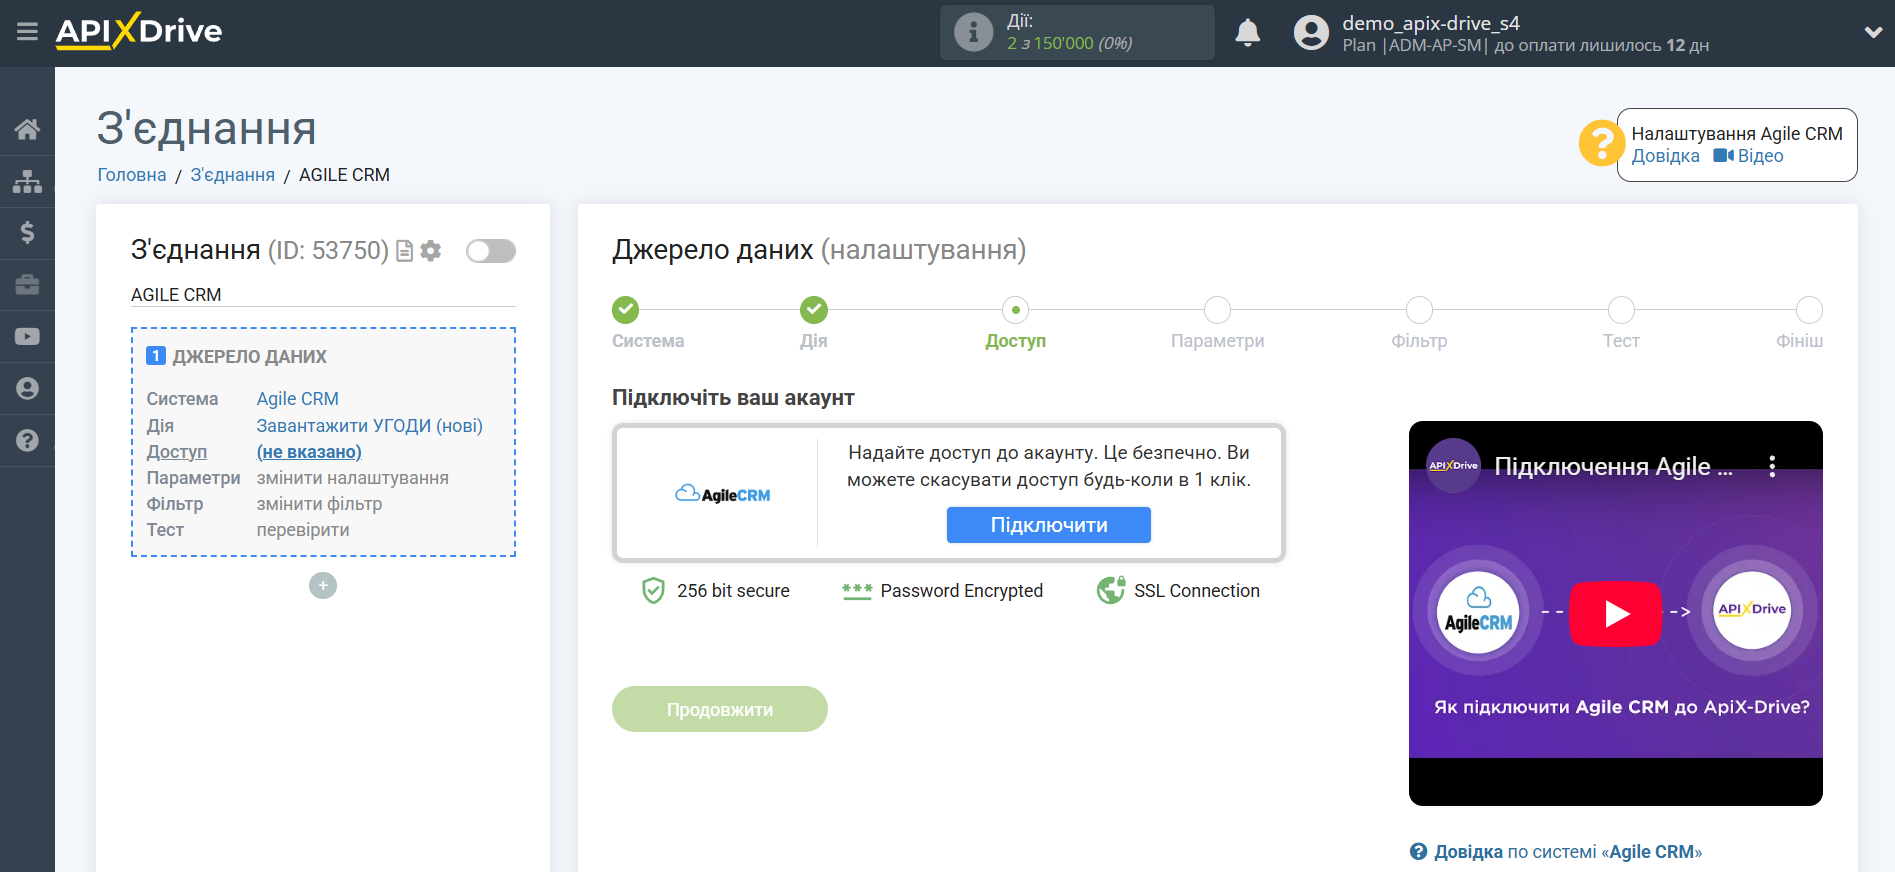The height and width of the screenshot is (872, 1895).
Task: Click the demo_apix-drive_s4 username
Action: 1431,23
